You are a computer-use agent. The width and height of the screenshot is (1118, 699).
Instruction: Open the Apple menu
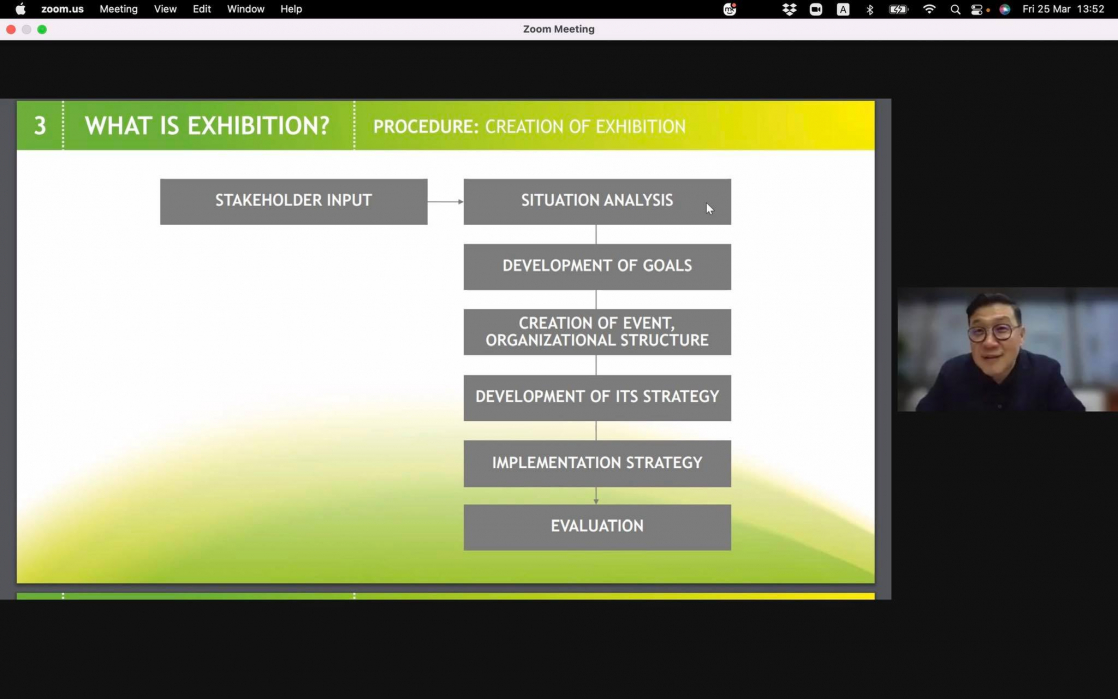coord(20,9)
